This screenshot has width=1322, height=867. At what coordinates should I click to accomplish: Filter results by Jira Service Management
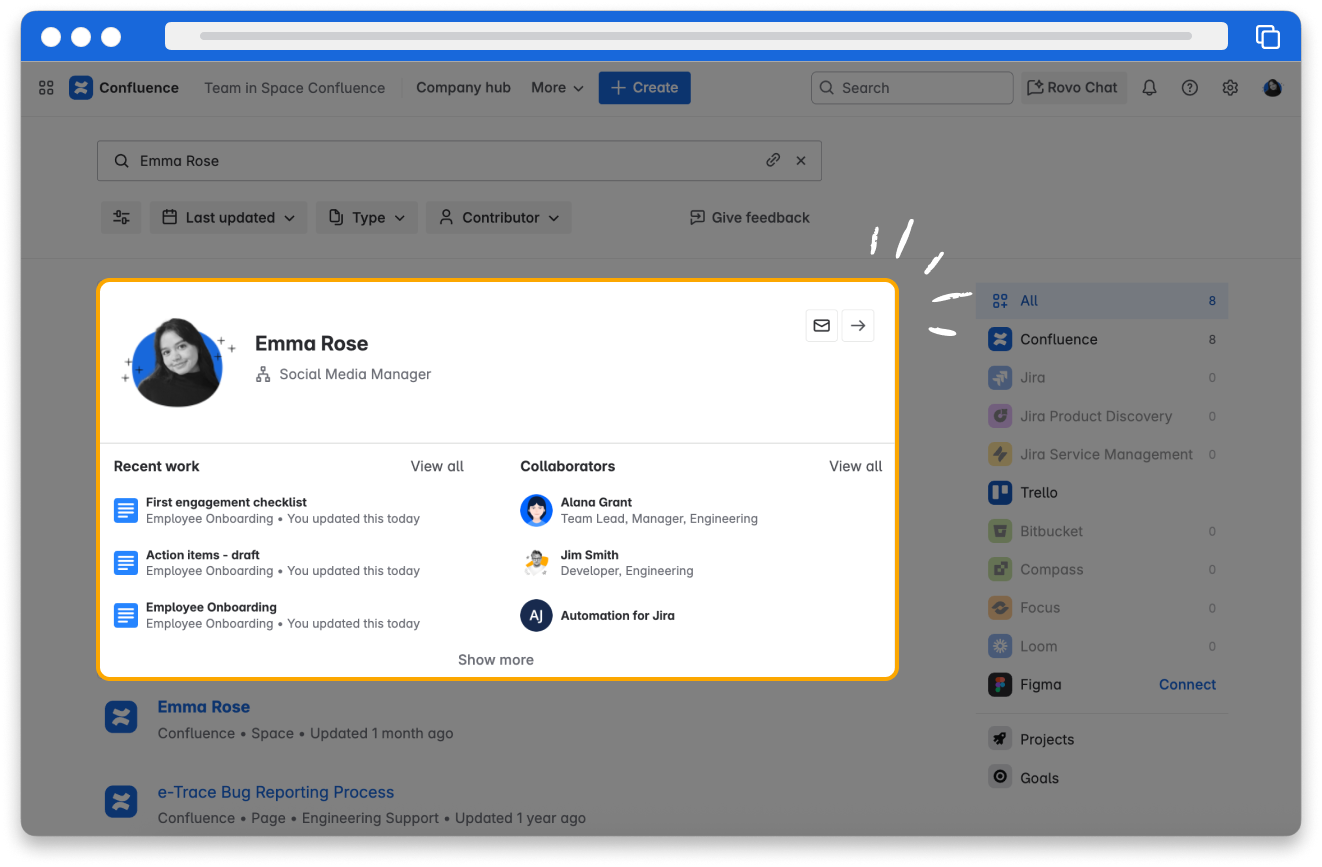(x=1102, y=454)
